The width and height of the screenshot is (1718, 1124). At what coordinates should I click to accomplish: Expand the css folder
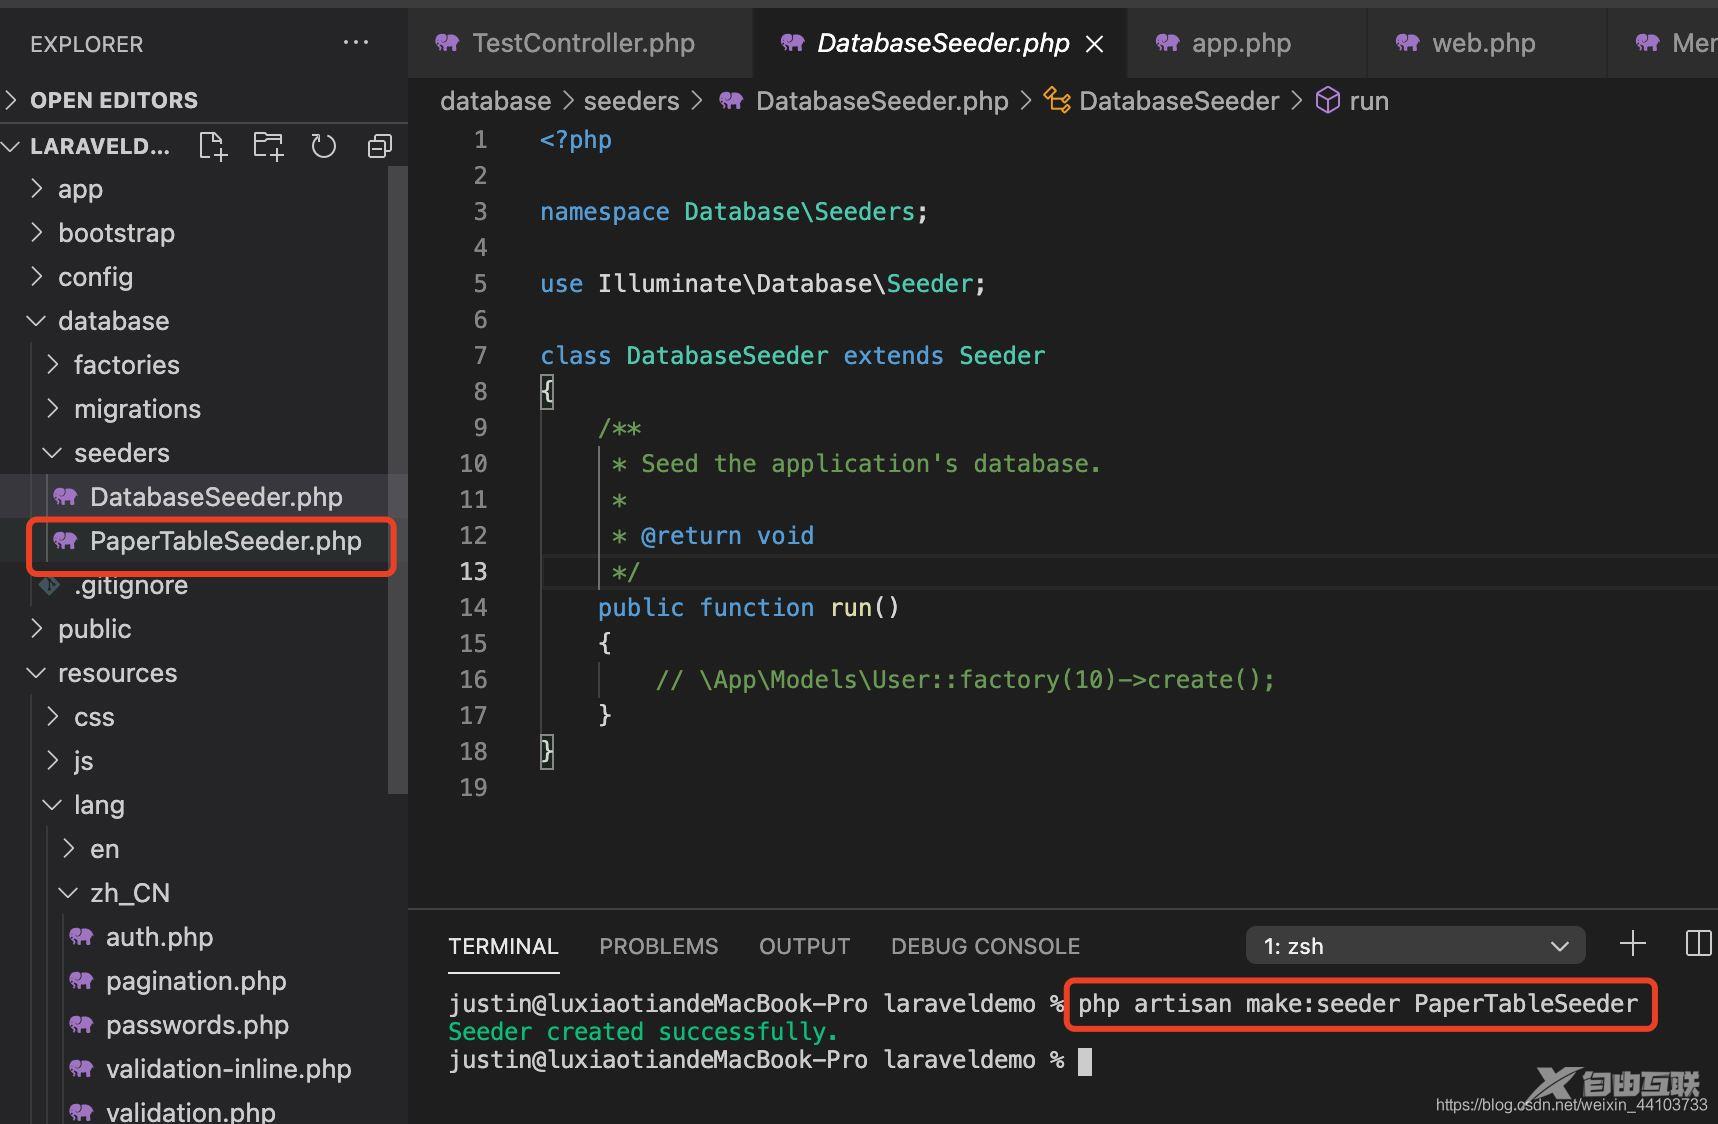tap(53, 716)
